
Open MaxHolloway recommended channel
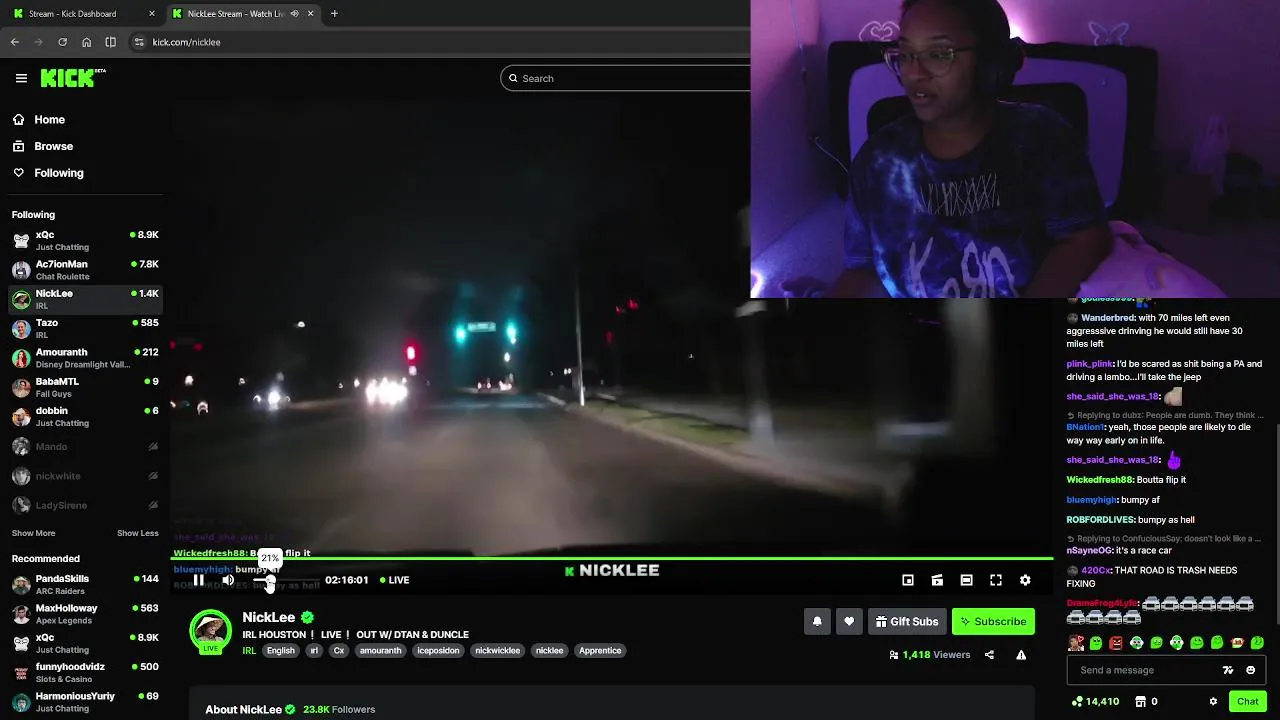click(85, 613)
